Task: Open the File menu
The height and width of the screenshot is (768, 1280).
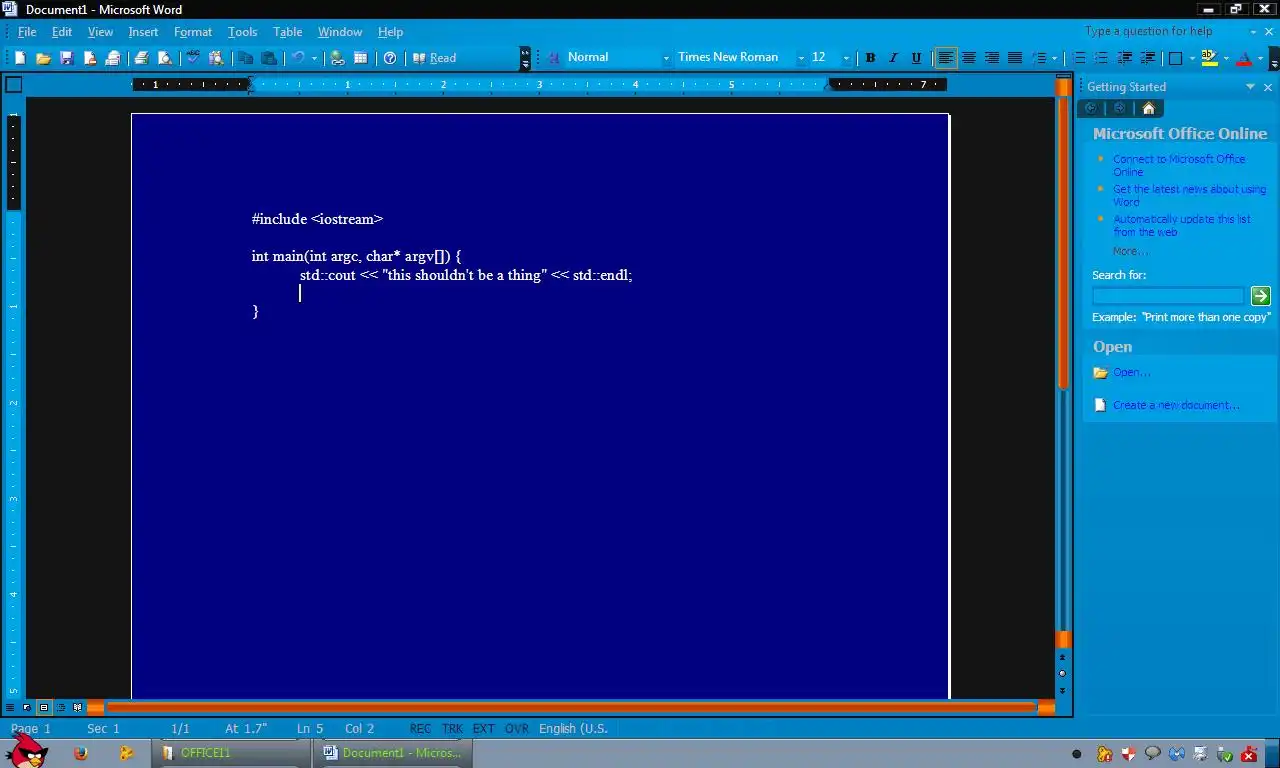Action: point(27,32)
